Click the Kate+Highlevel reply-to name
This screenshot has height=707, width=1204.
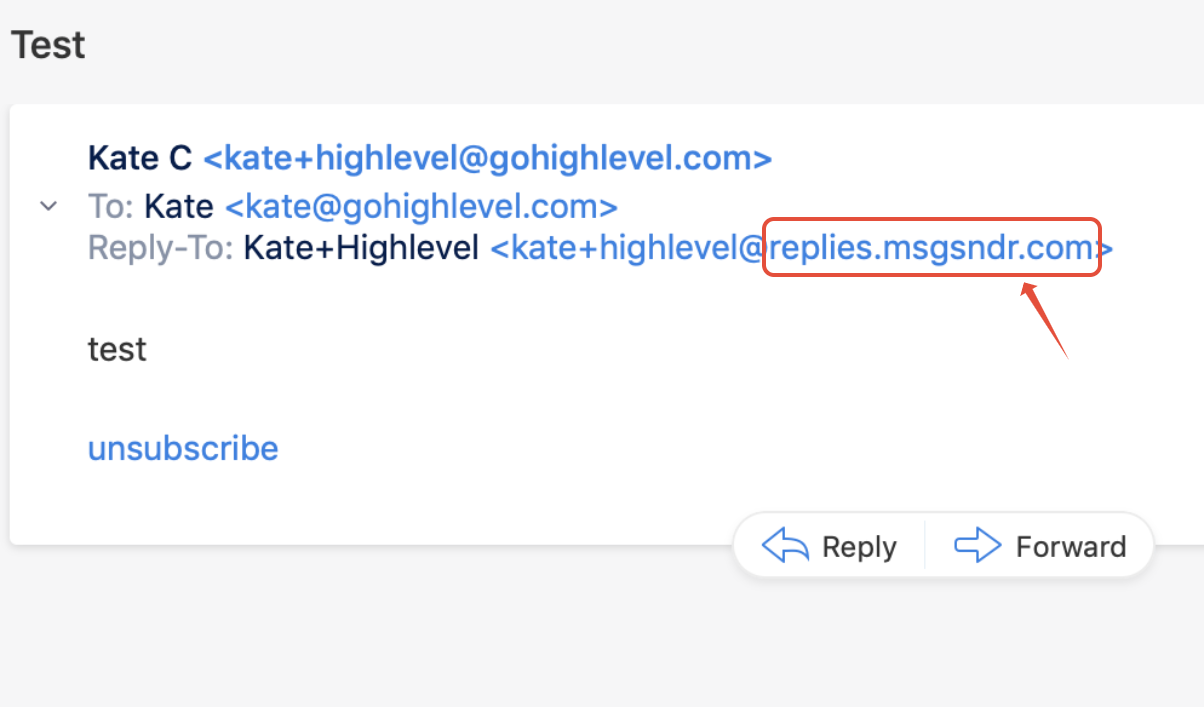point(361,248)
